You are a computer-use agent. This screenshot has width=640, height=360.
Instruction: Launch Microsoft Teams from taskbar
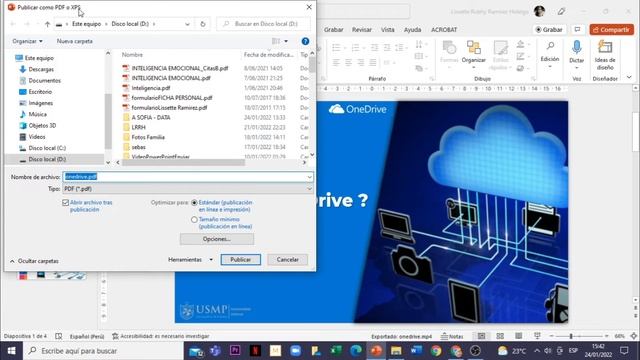(216, 351)
